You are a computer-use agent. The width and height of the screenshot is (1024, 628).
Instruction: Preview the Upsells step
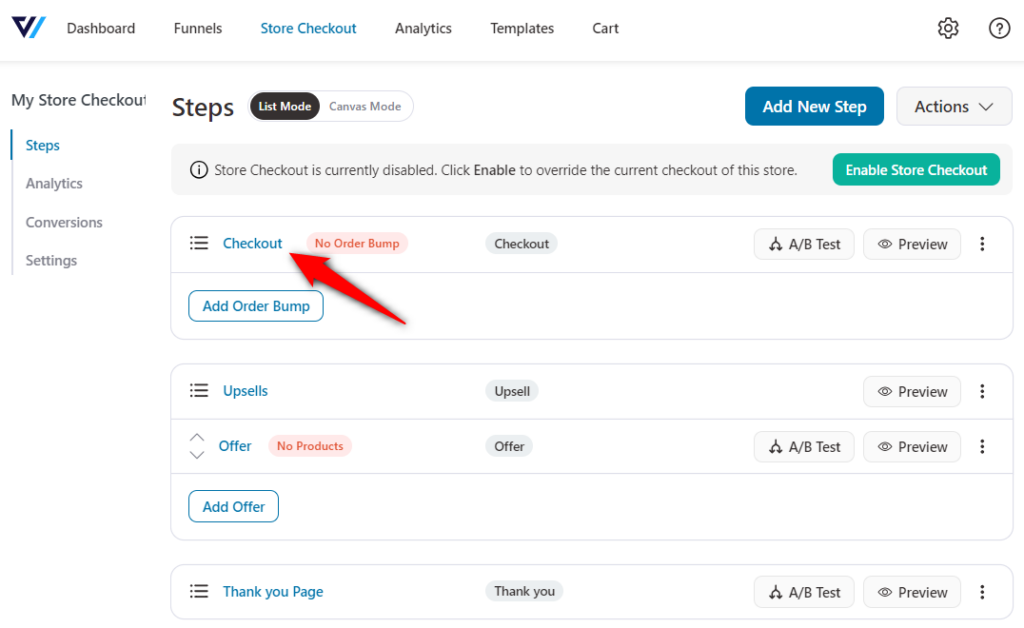[912, 392]
